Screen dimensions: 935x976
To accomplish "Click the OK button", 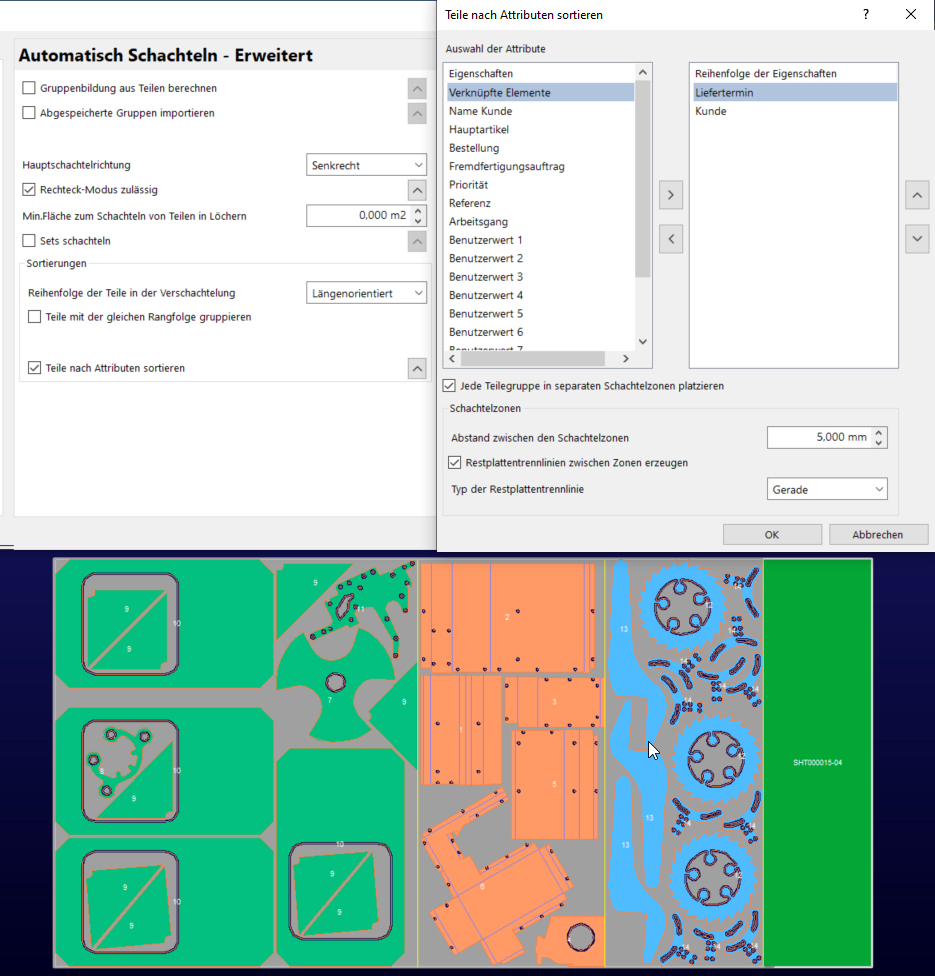I will pyautogui.click(x=771, y=535).
